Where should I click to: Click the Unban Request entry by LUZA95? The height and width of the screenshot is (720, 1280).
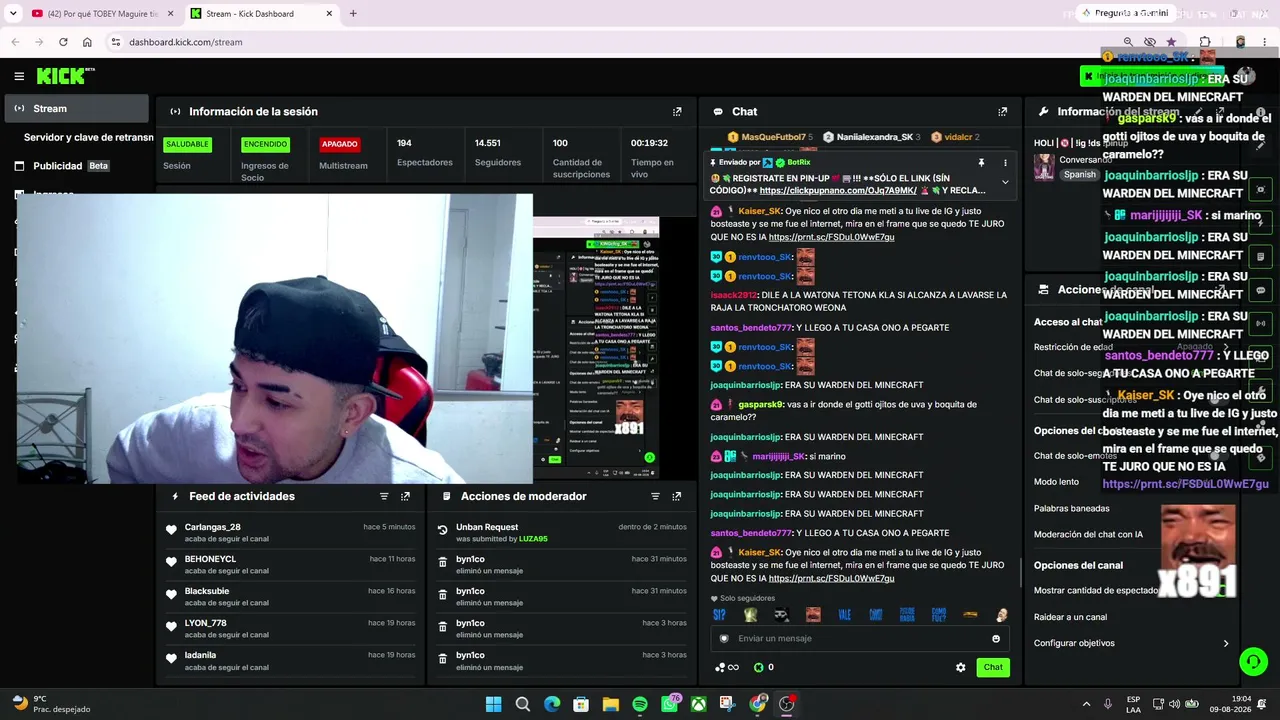pyautogui.click(x=562, y=533)
